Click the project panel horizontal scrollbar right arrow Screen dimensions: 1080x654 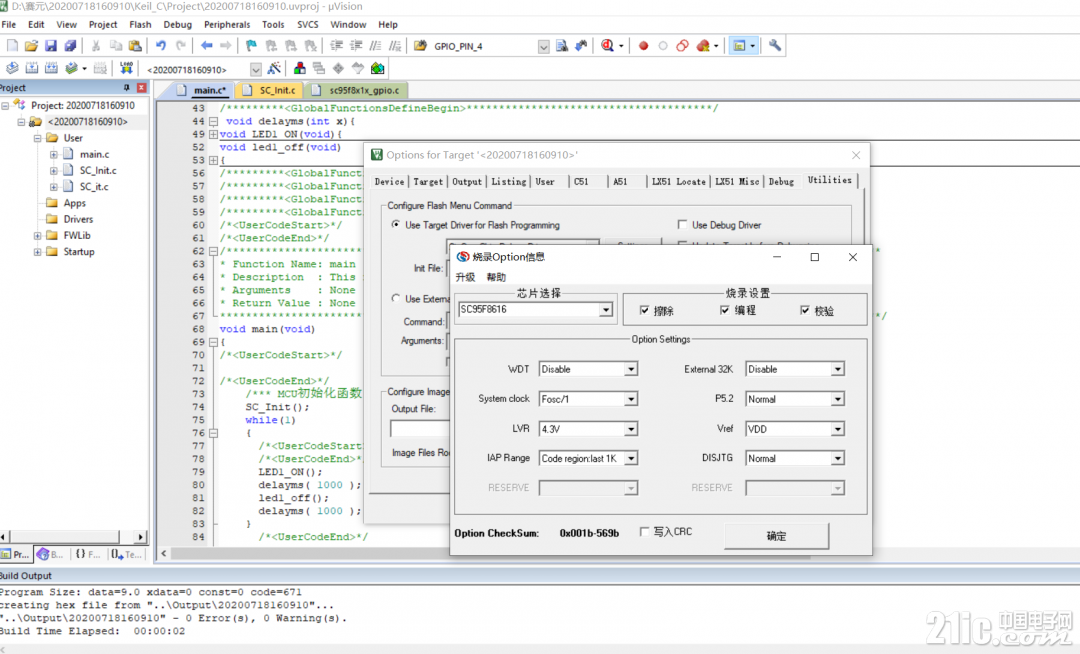tap(141, 536)
